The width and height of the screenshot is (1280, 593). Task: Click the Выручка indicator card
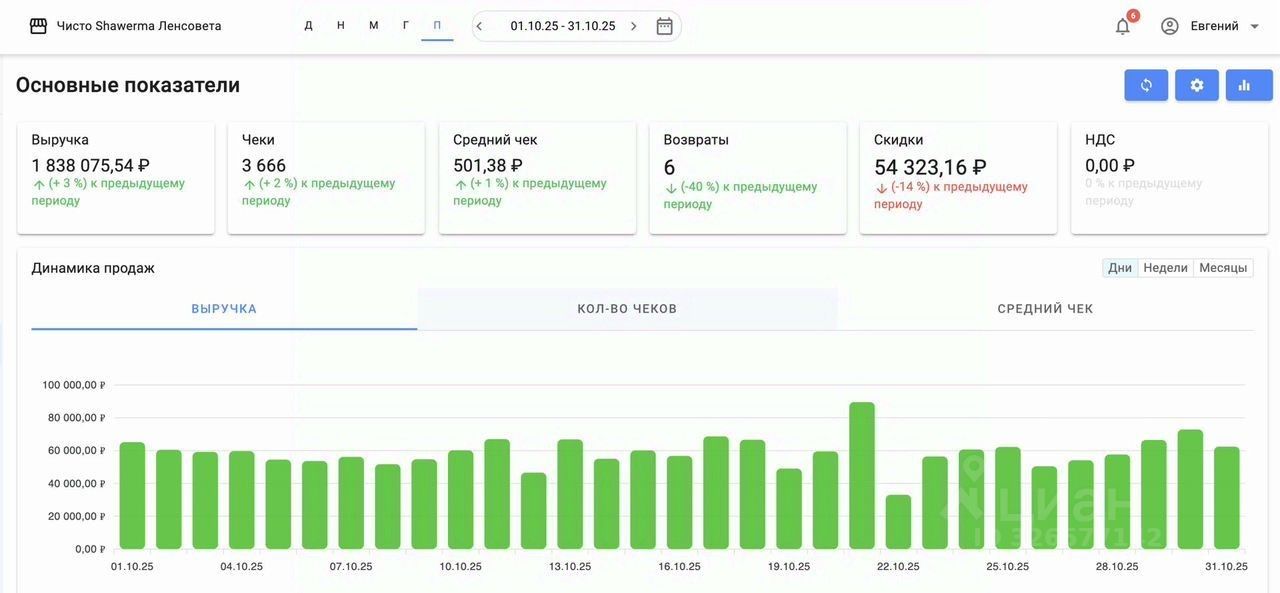tap(116, 177)
